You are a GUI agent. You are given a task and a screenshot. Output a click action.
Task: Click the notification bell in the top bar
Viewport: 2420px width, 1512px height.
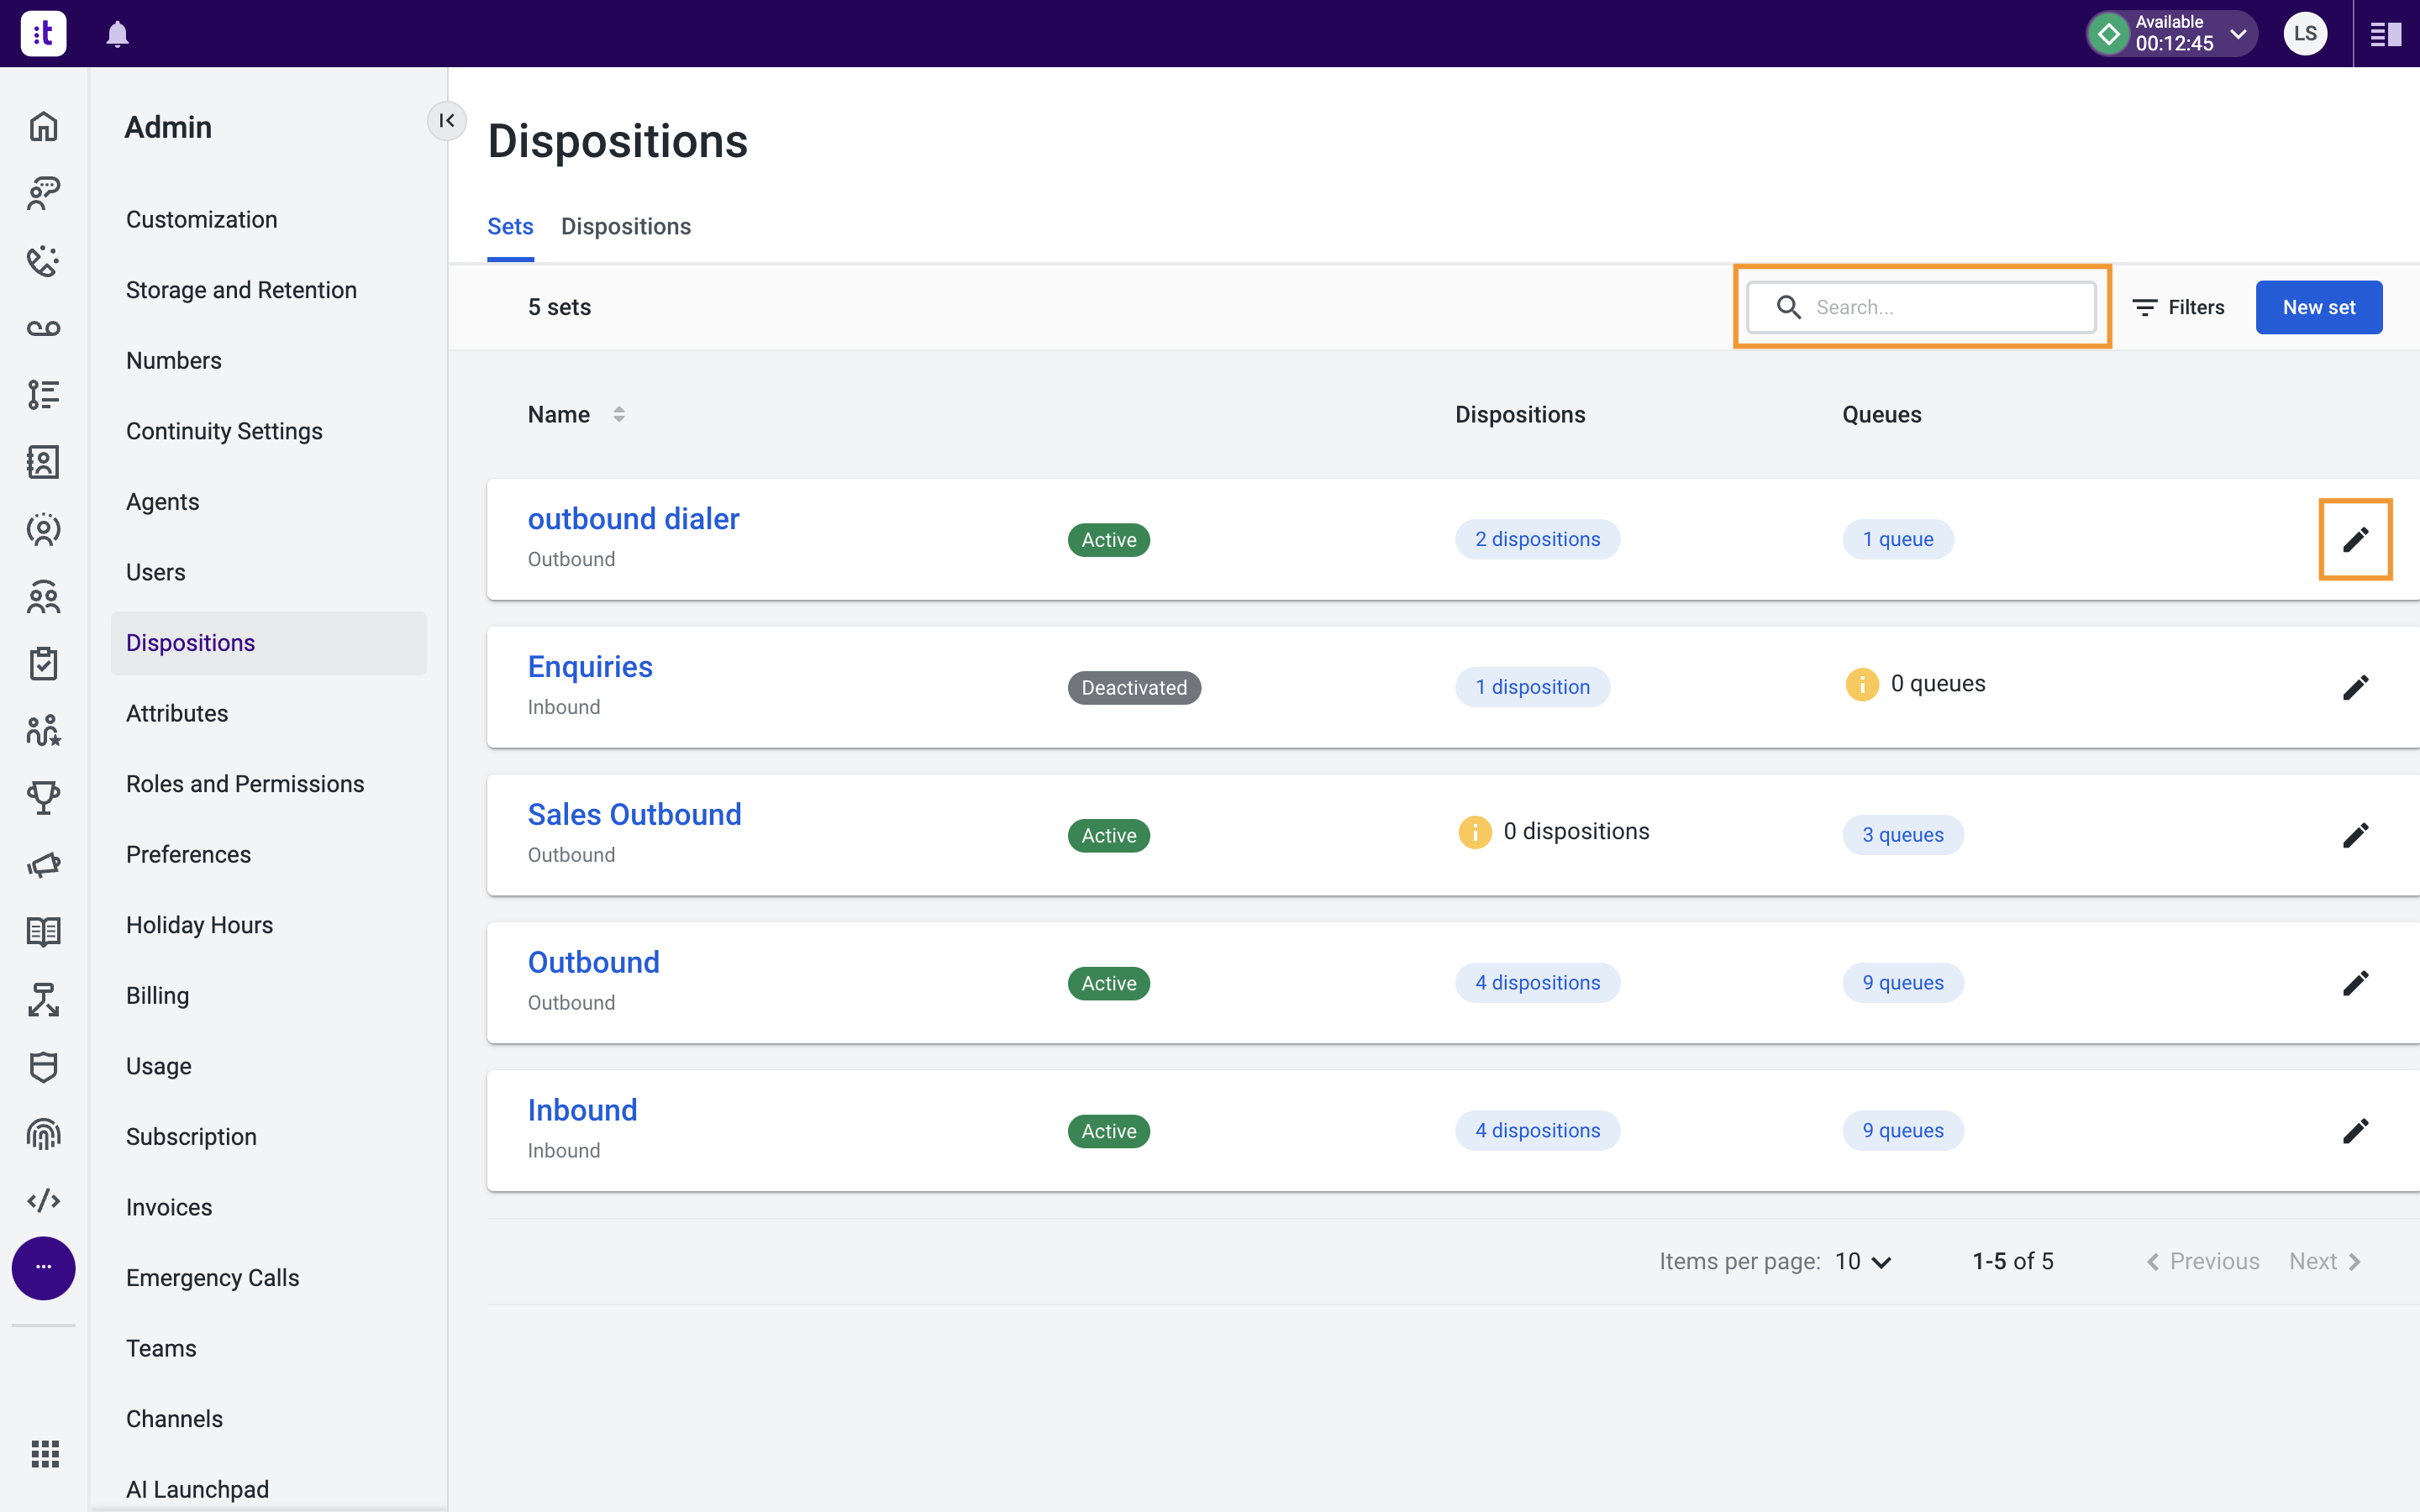click(x=118, y=33)
